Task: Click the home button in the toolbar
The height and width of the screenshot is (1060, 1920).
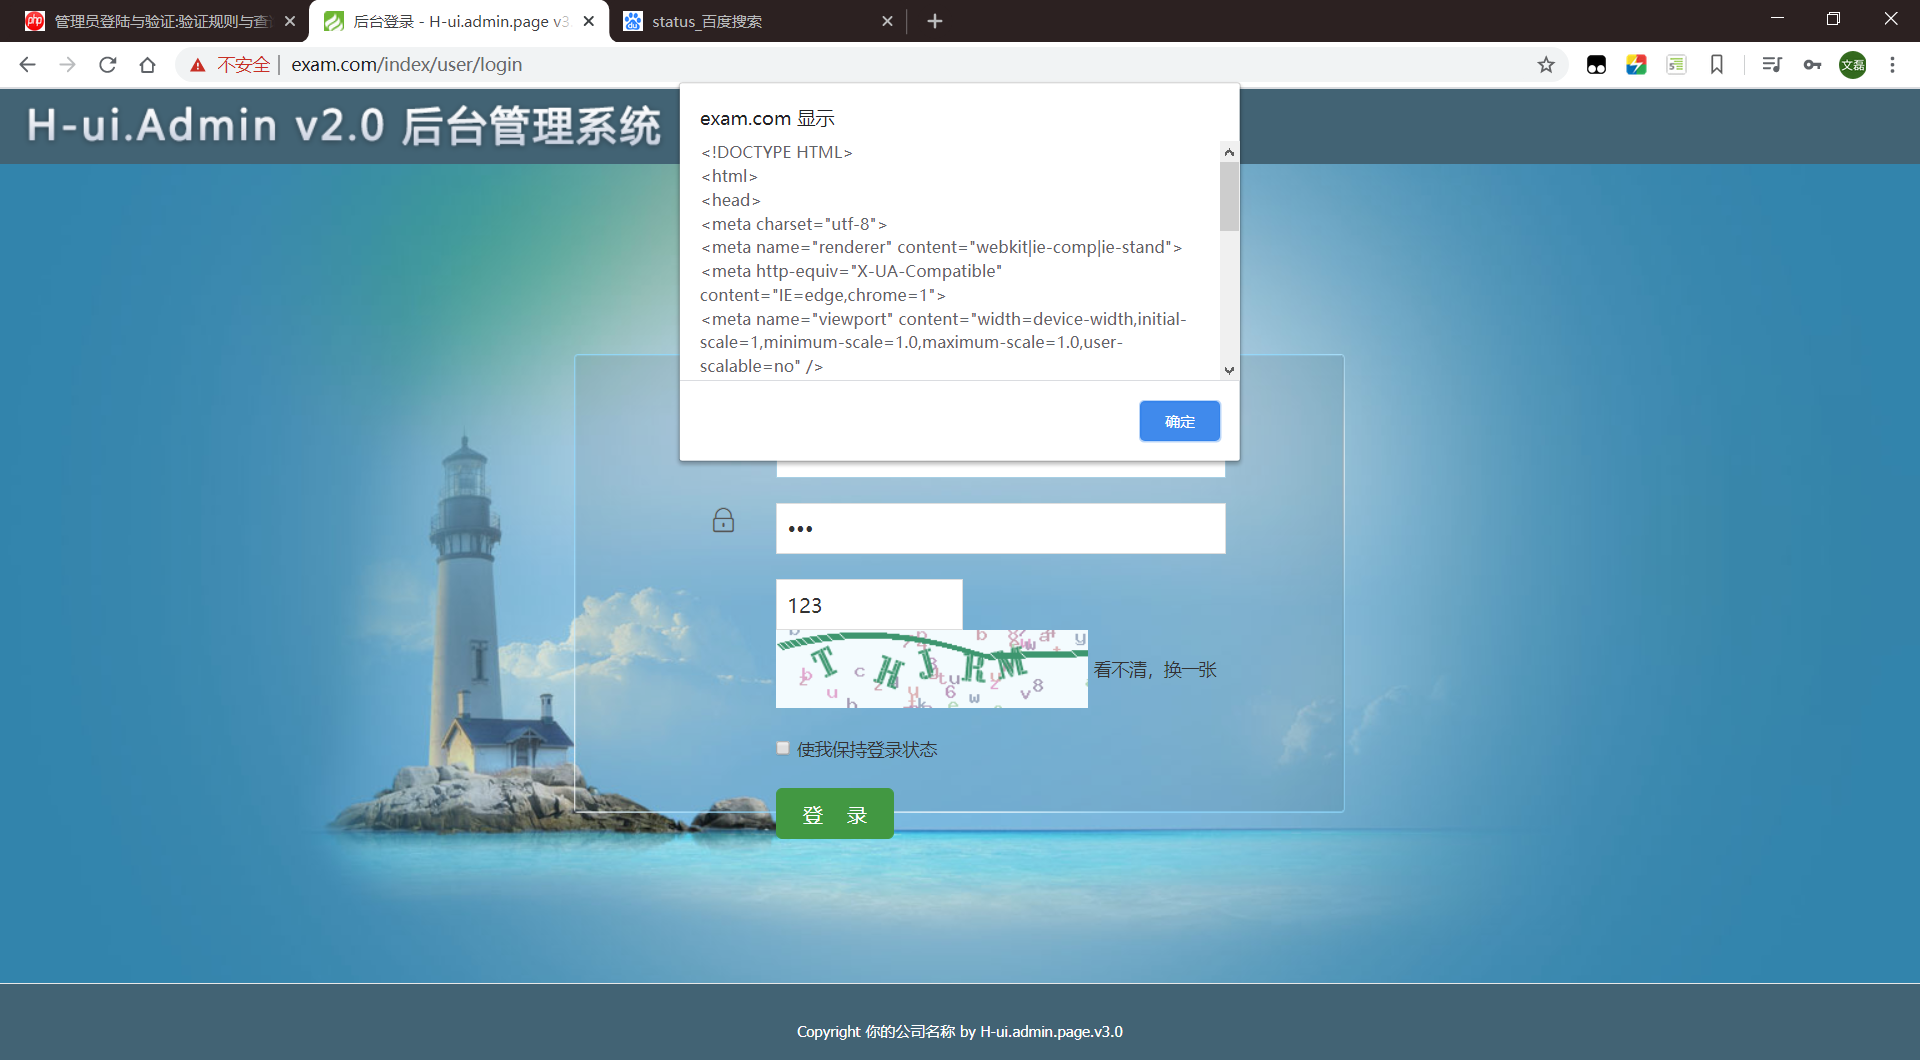Action: [147, 64]
